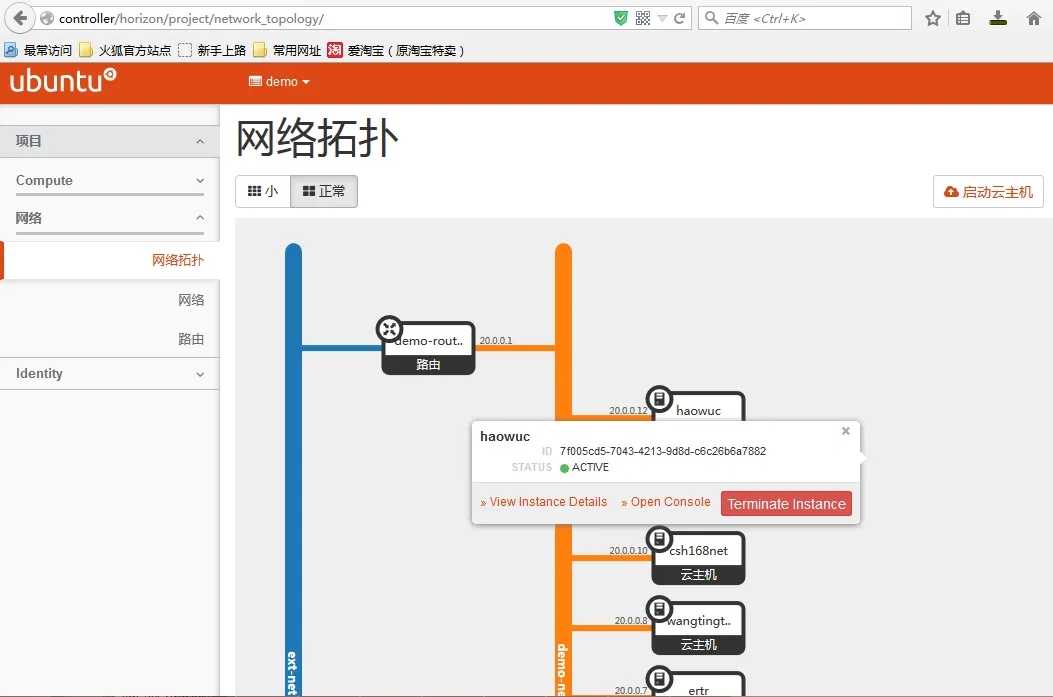Bookmark this page with the star icon
Image resolution: width=1053 pixels, height=697 pixels.
tap(933, 18)
